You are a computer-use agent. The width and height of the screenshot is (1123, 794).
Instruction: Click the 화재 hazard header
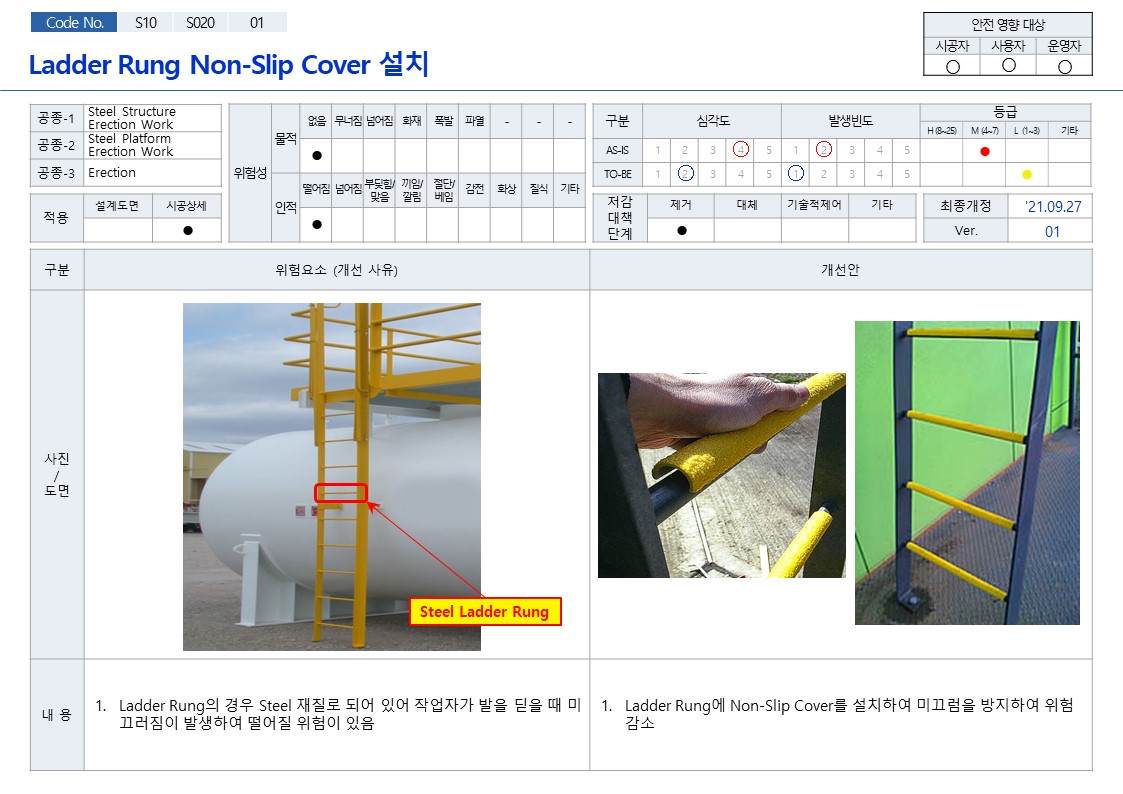click(x=411, y=121)
